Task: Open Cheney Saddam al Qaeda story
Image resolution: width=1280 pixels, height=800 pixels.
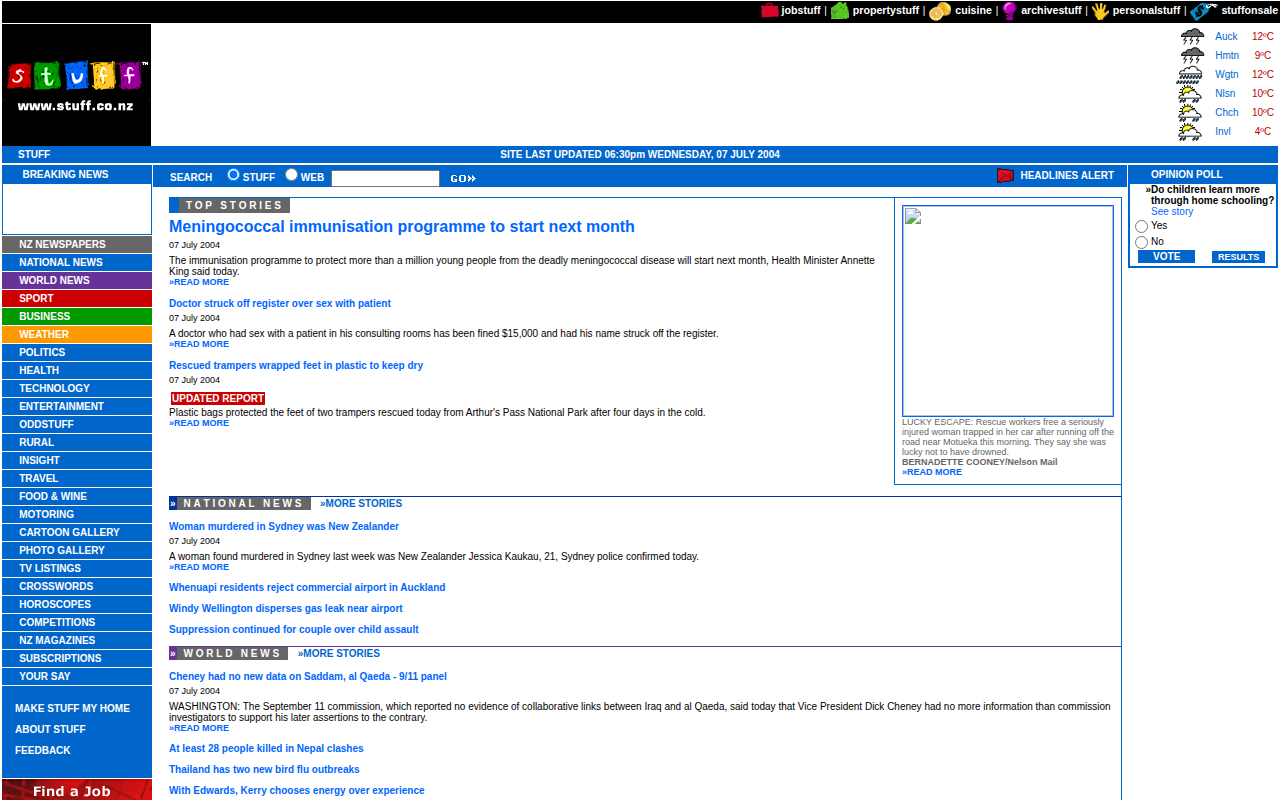Action: click(x=308, y=677)
